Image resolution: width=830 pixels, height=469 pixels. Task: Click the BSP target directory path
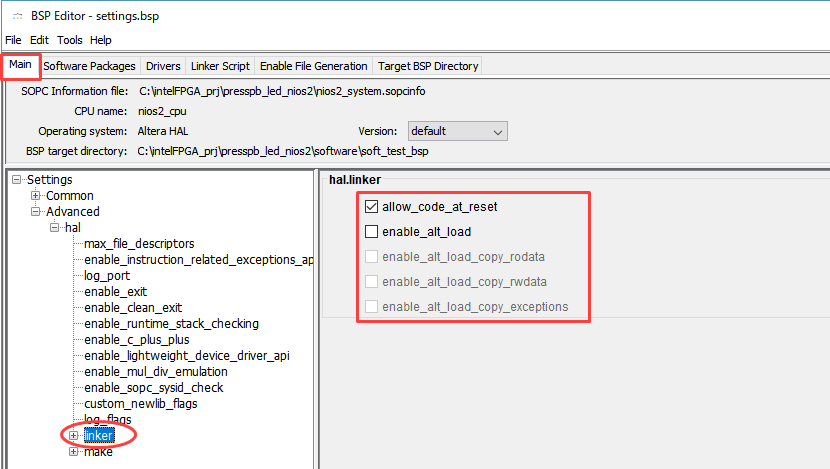[x=283, y=151]
